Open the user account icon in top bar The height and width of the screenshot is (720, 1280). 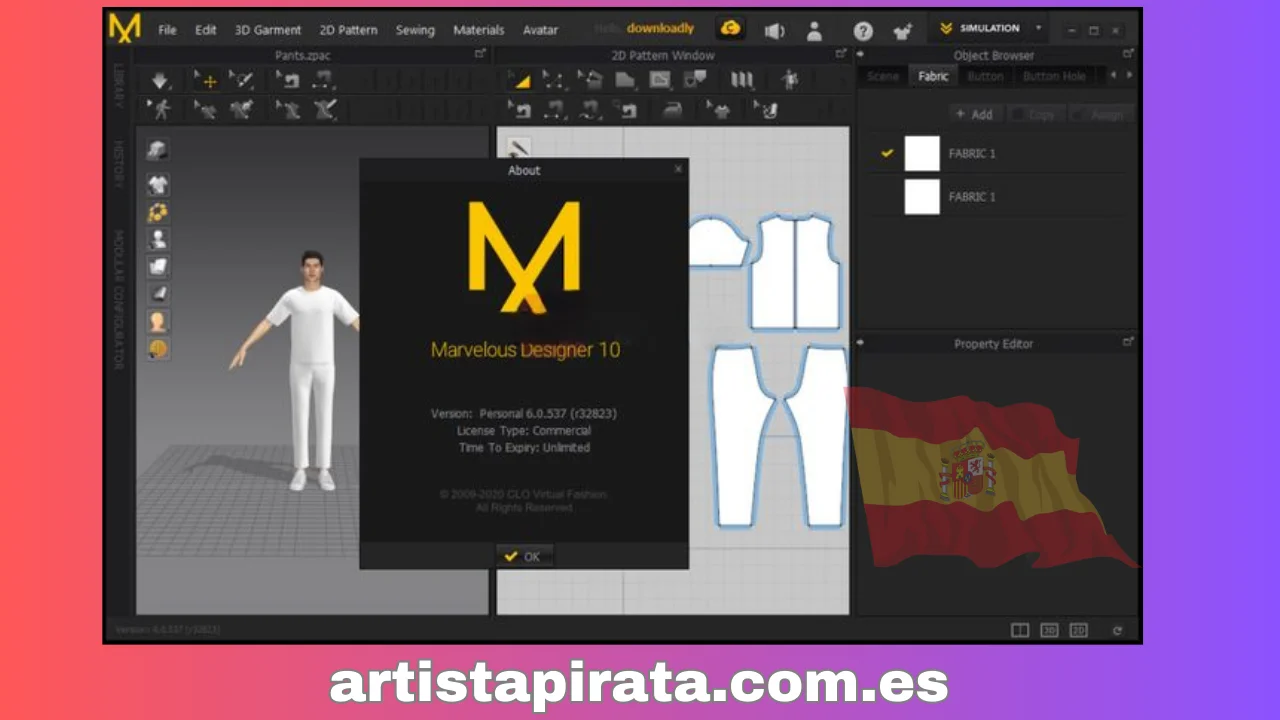[814, 31]
